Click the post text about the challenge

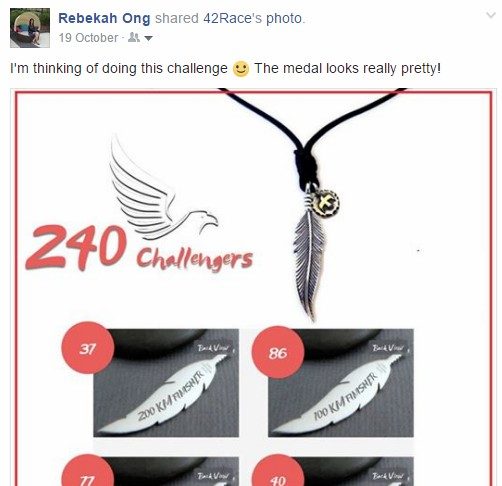point(226,69)
